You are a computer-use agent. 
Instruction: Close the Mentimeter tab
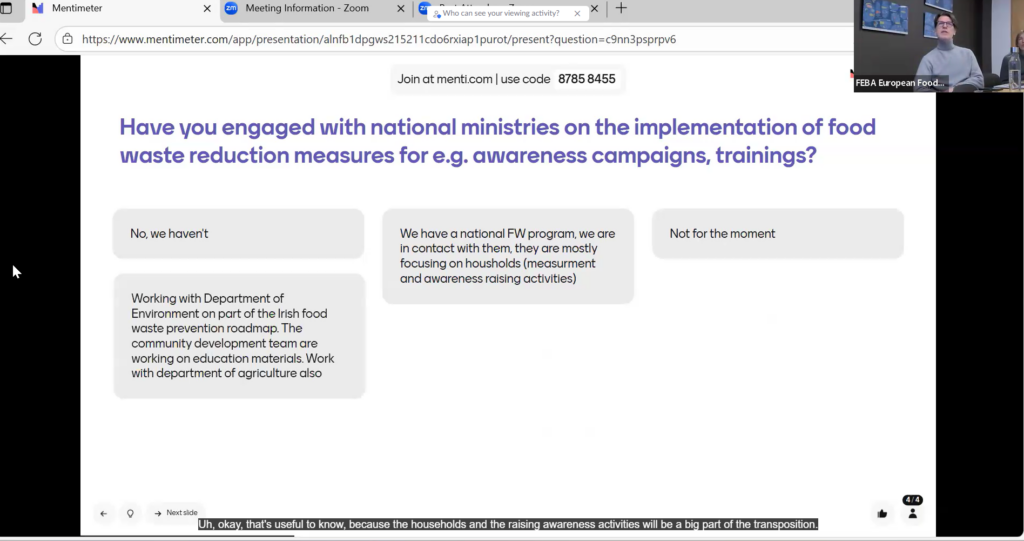click(207, 9)
